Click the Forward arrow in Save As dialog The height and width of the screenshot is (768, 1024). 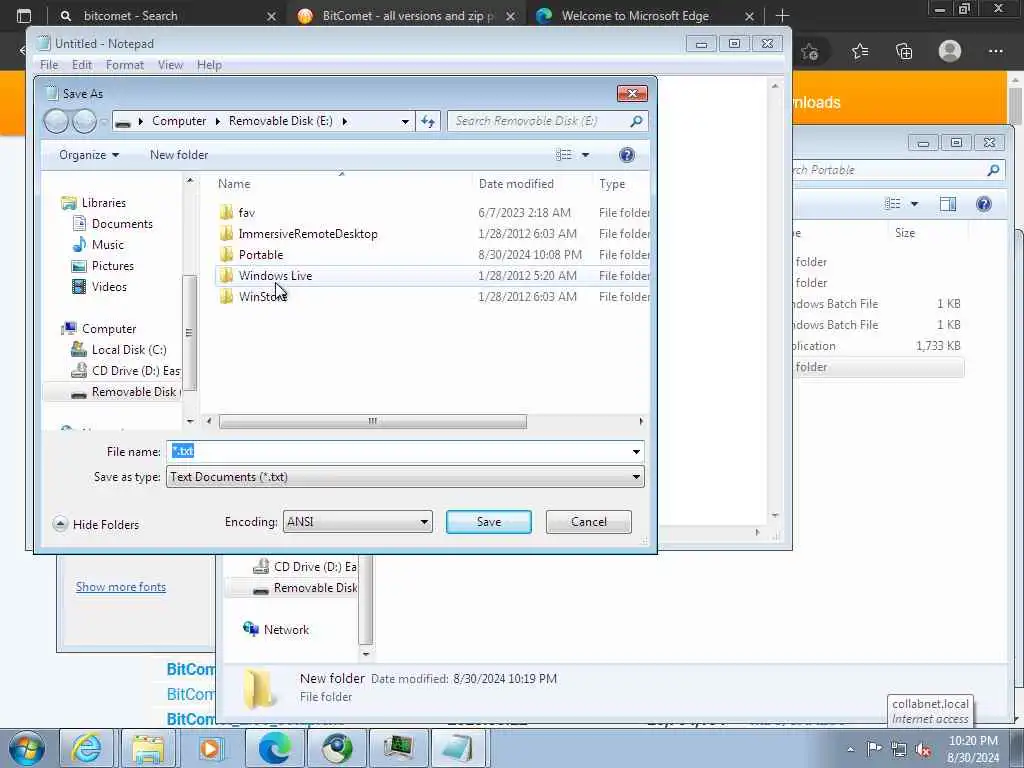[84, 121]
